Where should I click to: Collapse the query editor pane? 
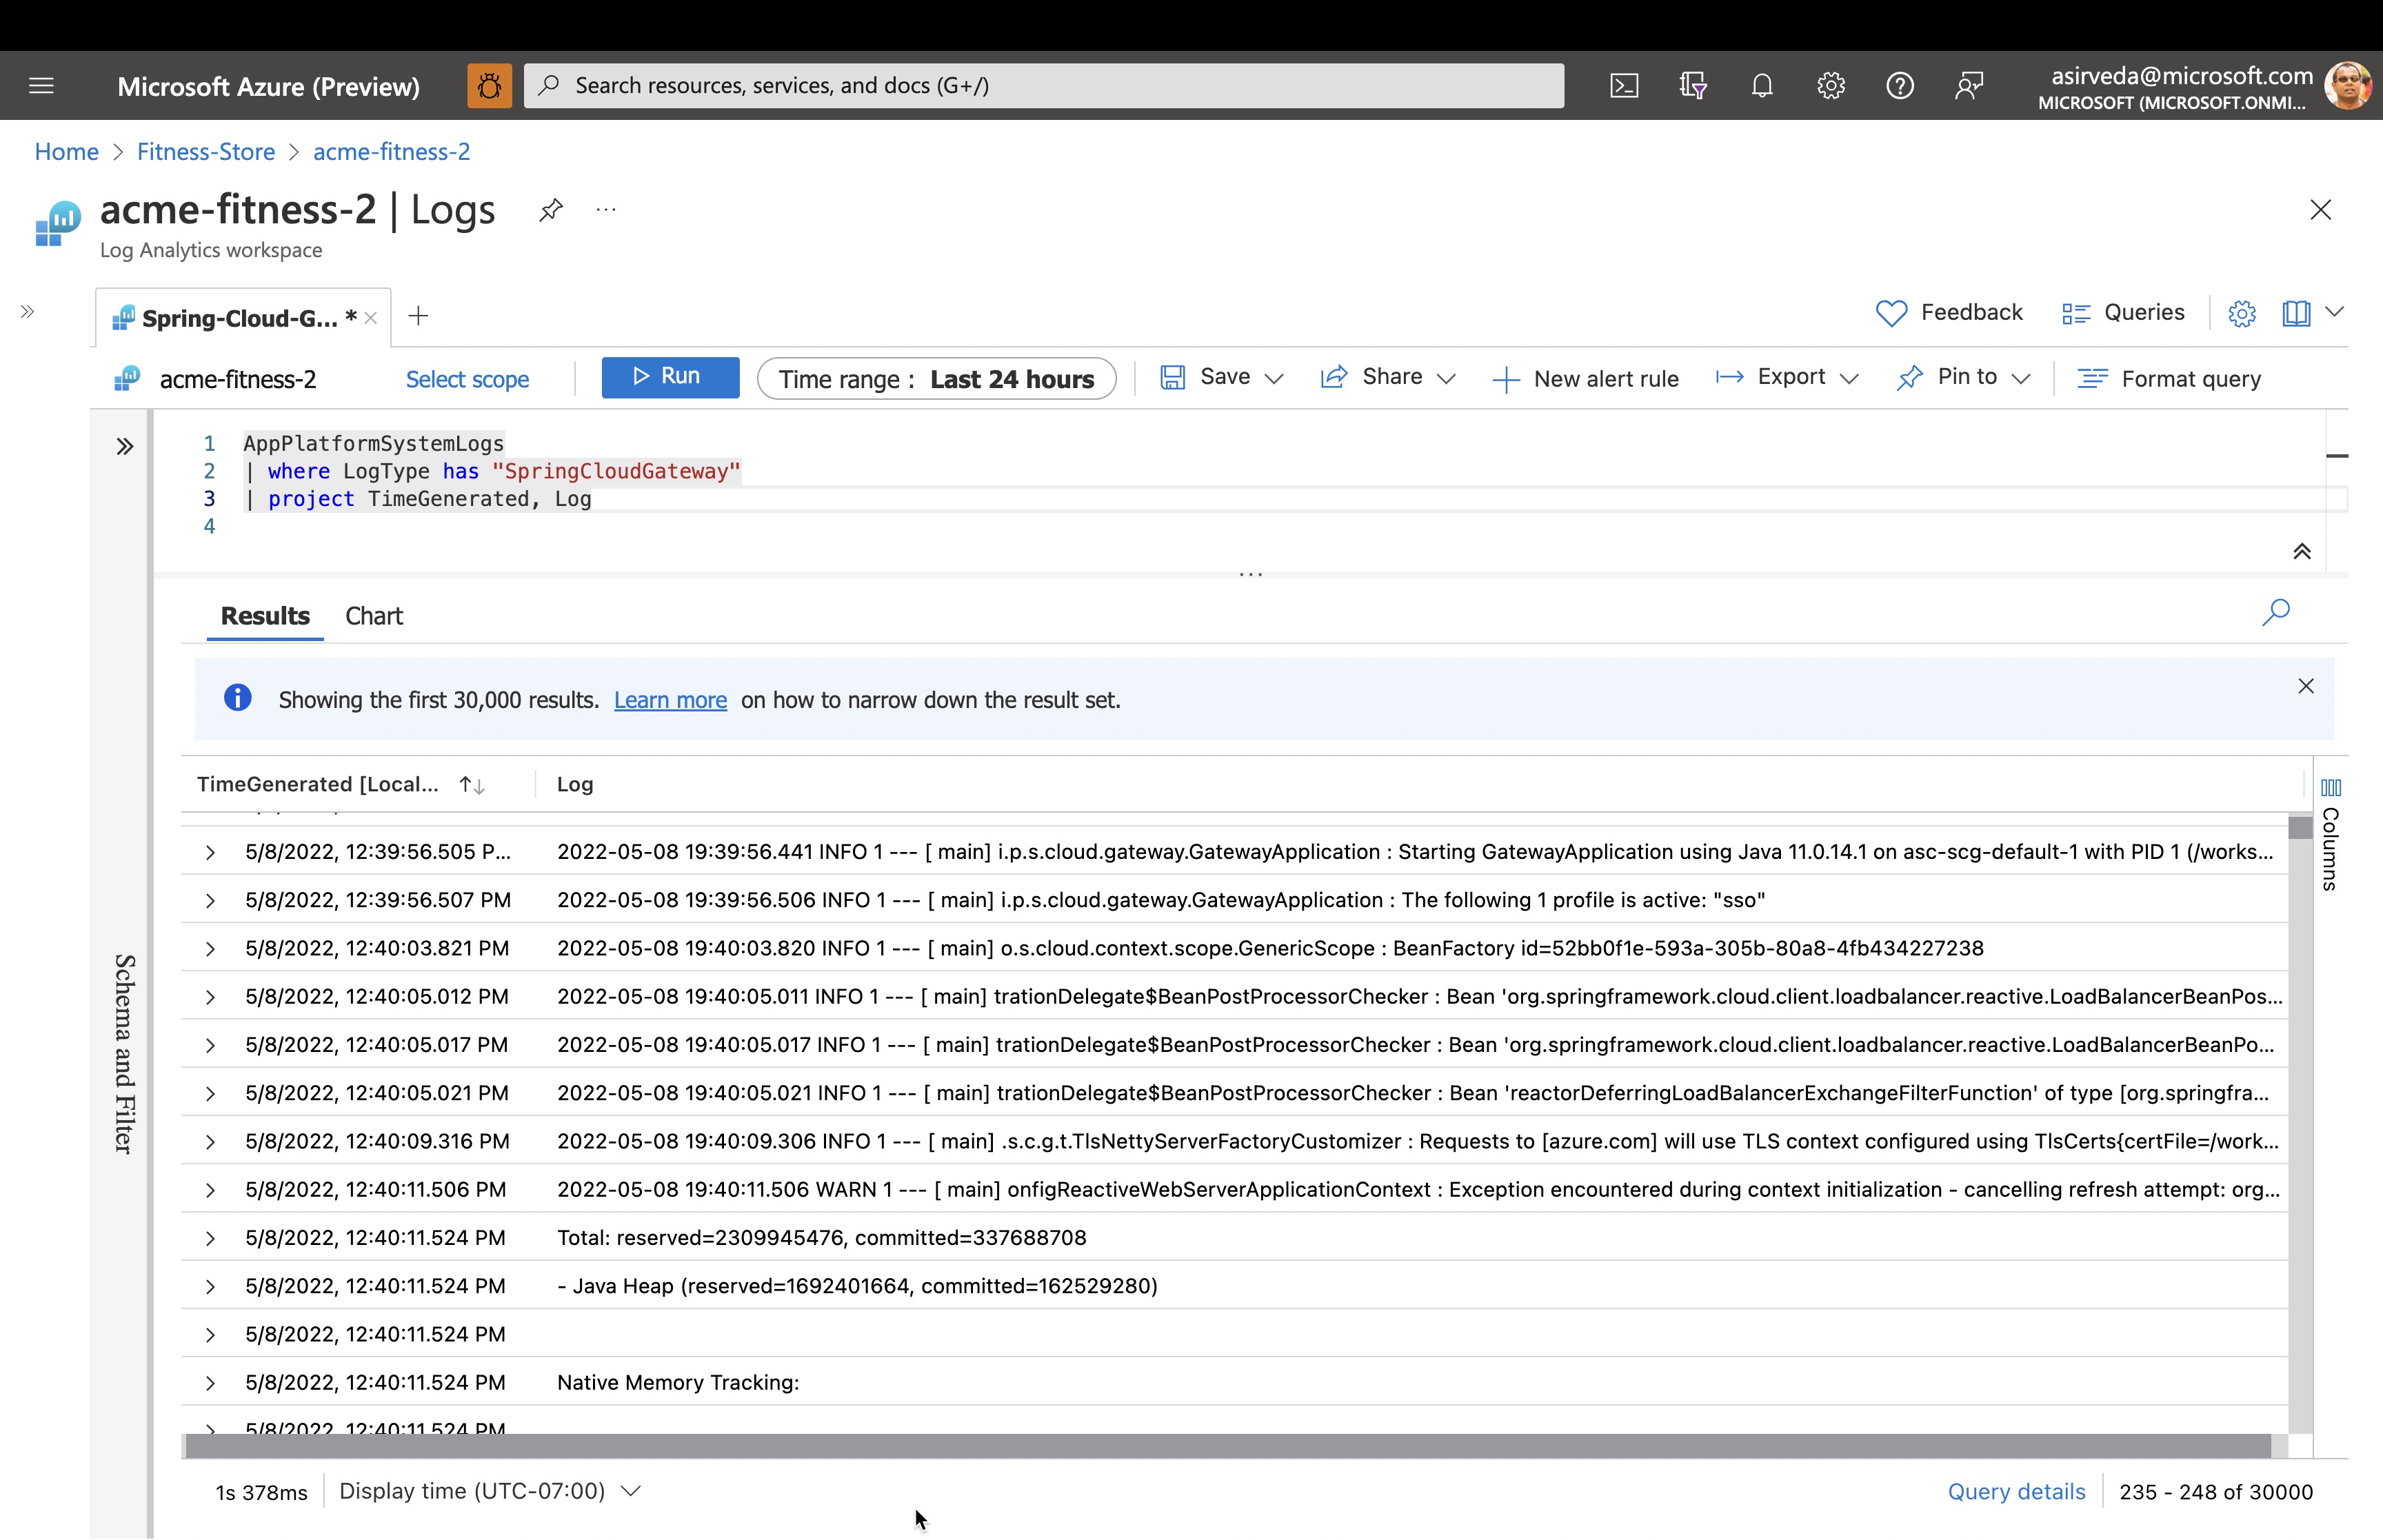(2301, 552)
